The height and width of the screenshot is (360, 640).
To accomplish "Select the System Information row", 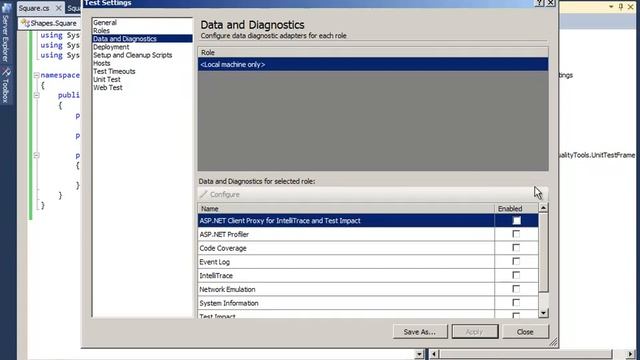I will coord(346,303).
